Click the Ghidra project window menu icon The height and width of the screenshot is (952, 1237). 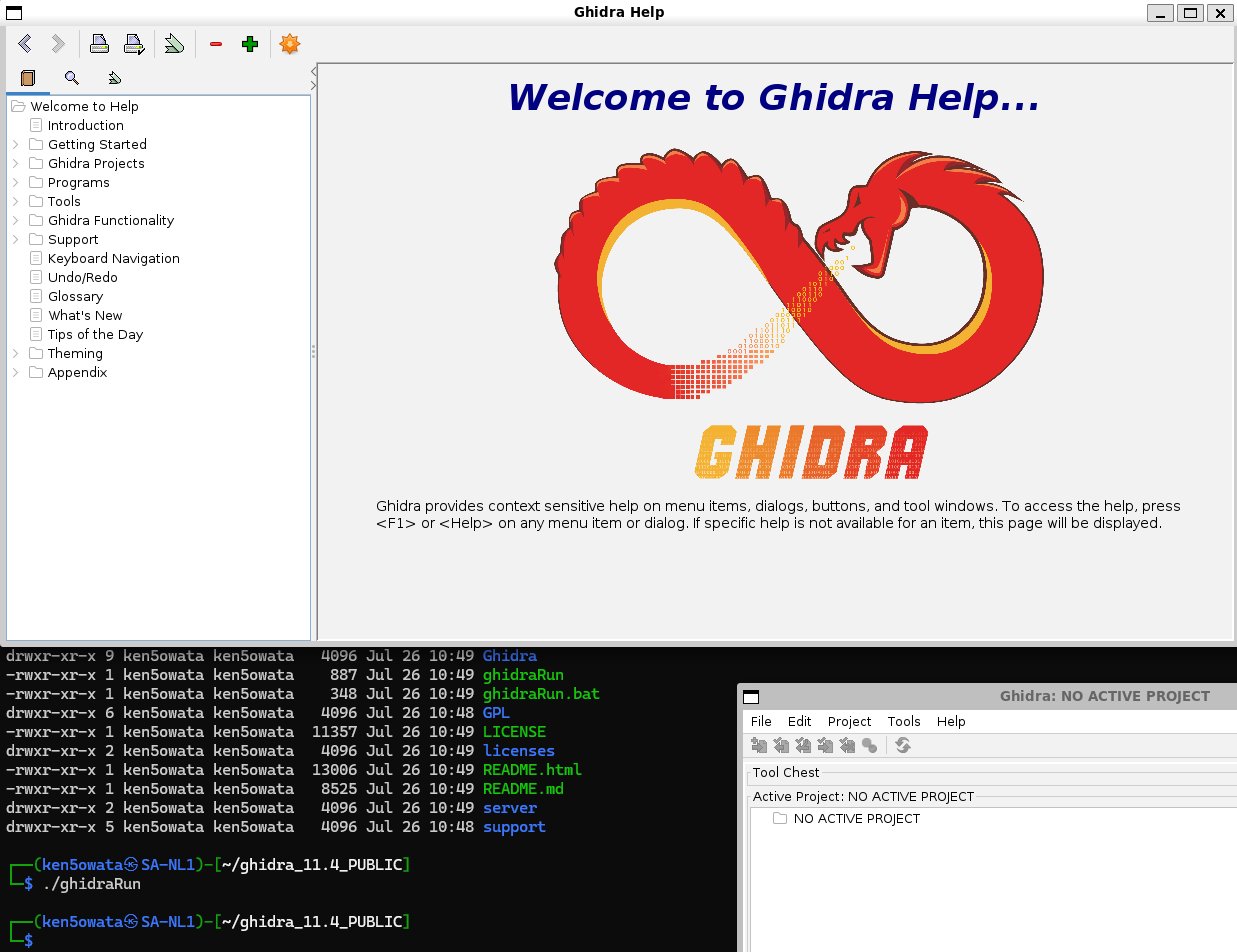click(751, 697)
